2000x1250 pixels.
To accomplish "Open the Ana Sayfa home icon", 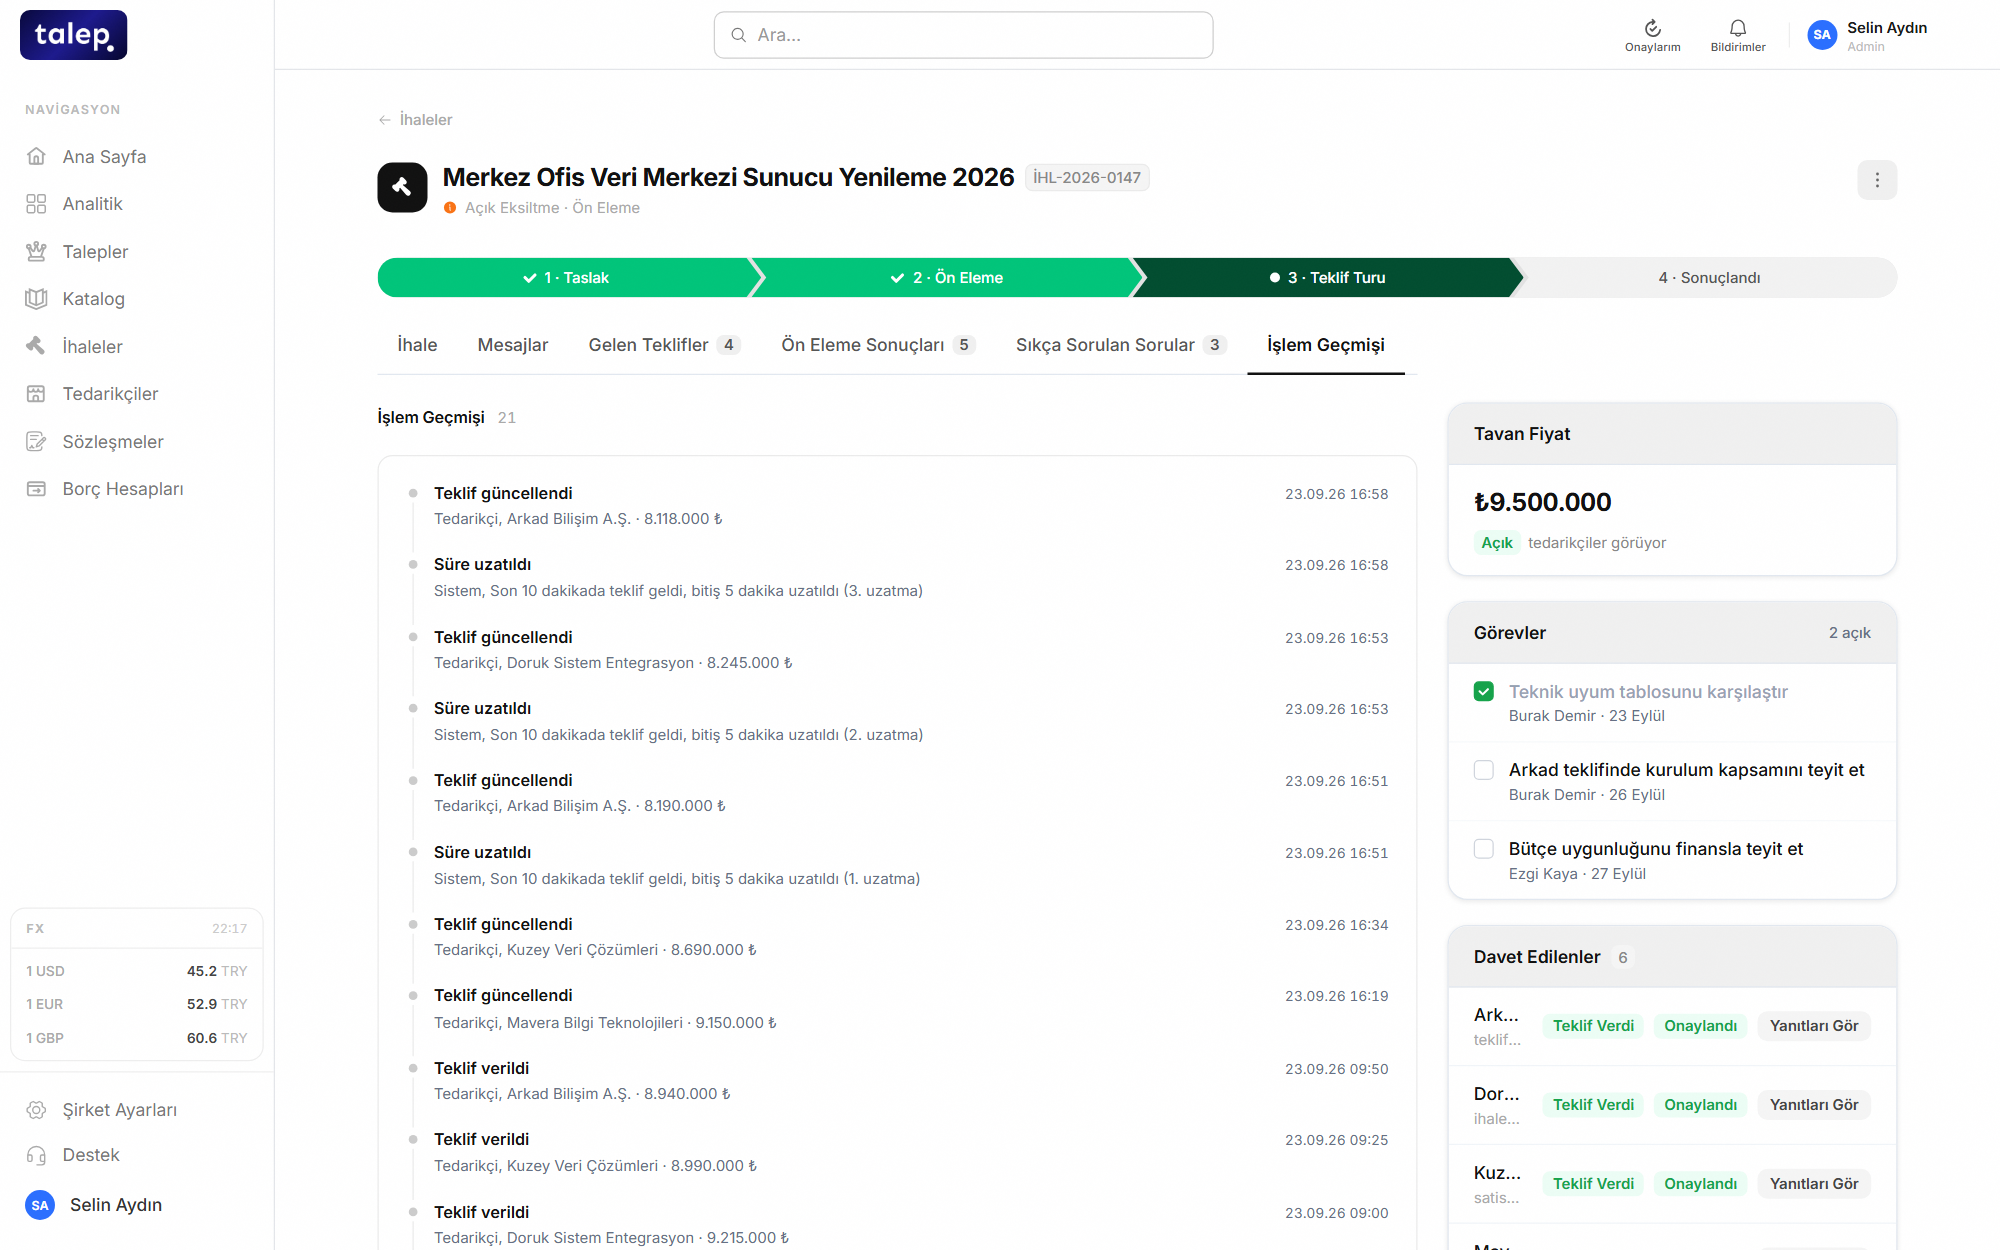I will point(36,156).
